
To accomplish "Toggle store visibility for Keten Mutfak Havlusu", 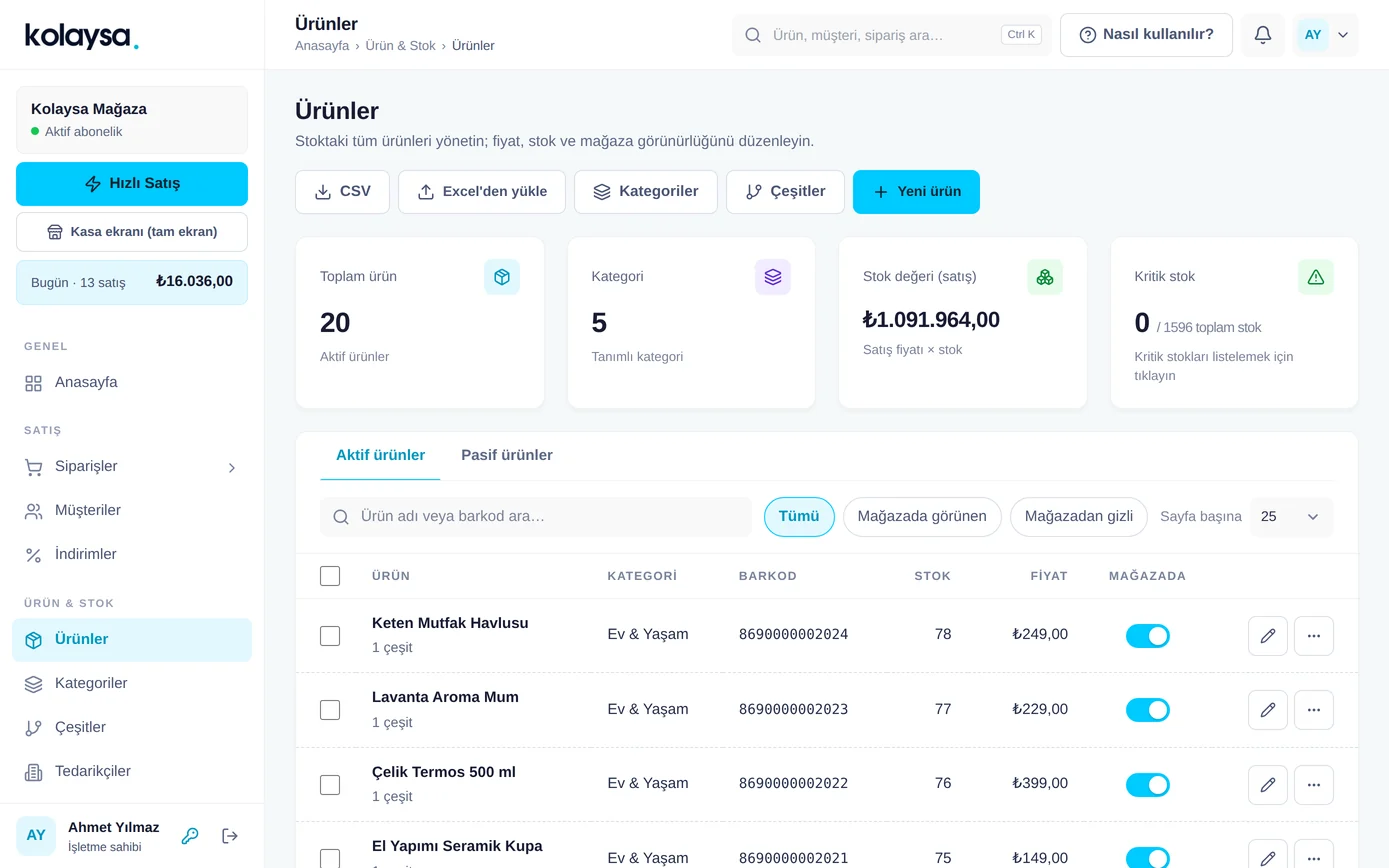I will coord(1148,636).
